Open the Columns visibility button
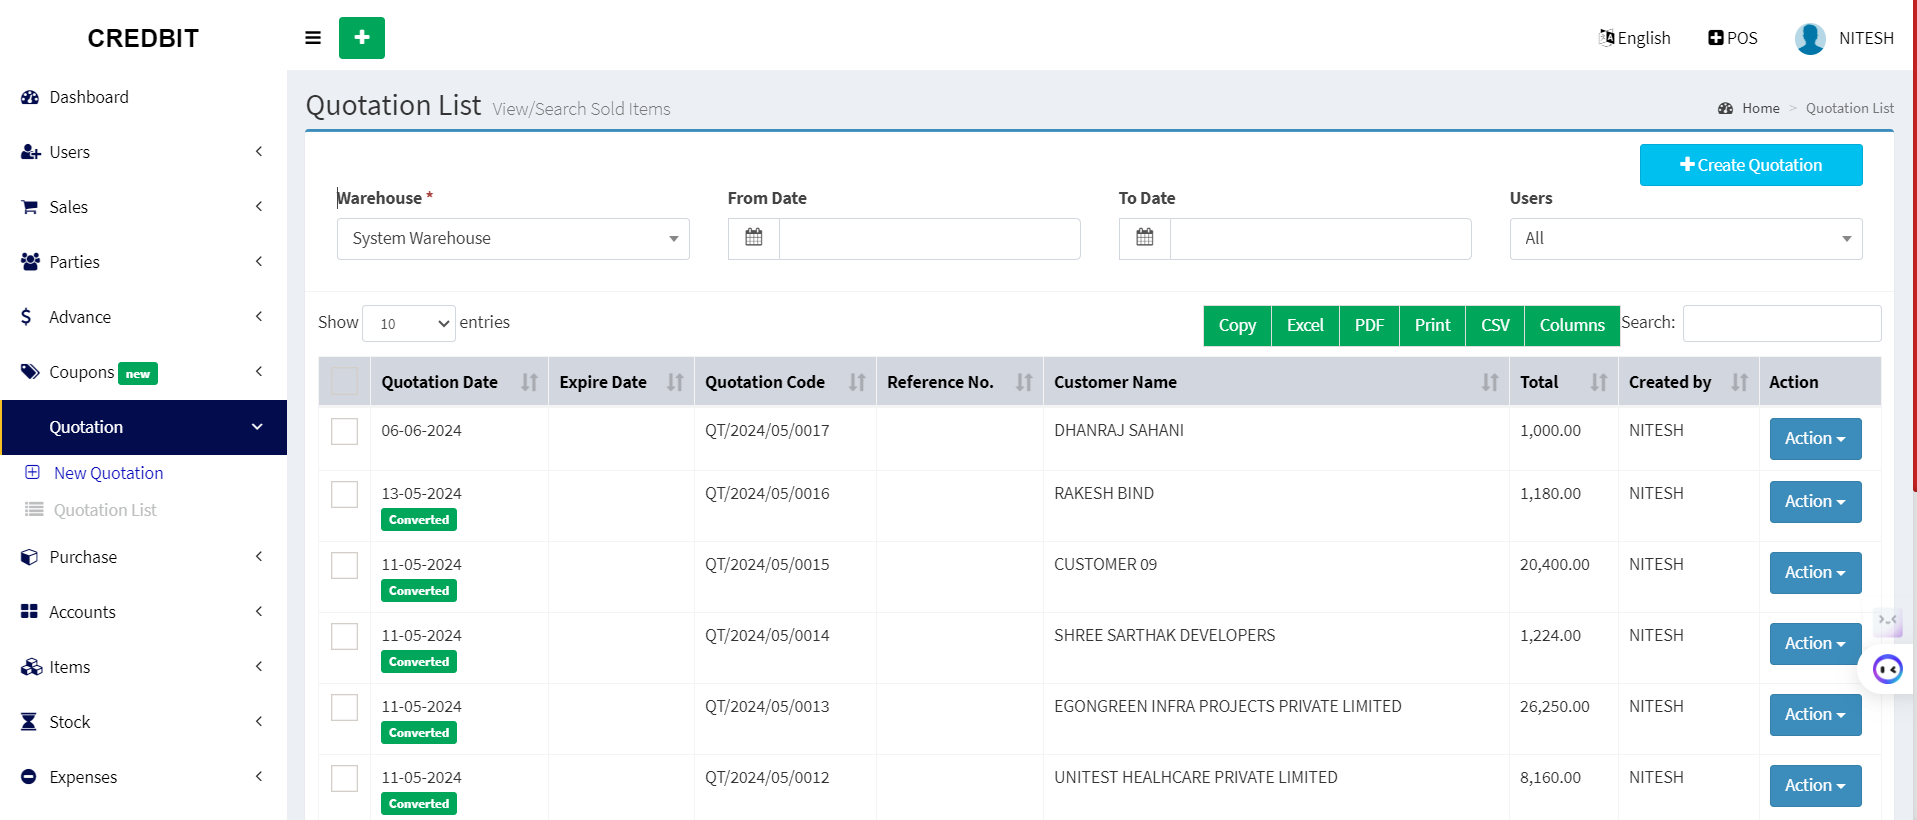This screenshot has width=1917, height=820. [1572, 325]
